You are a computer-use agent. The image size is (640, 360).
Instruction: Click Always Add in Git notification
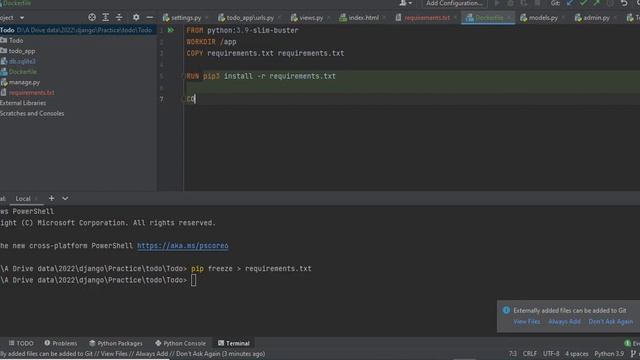point(564,322)
